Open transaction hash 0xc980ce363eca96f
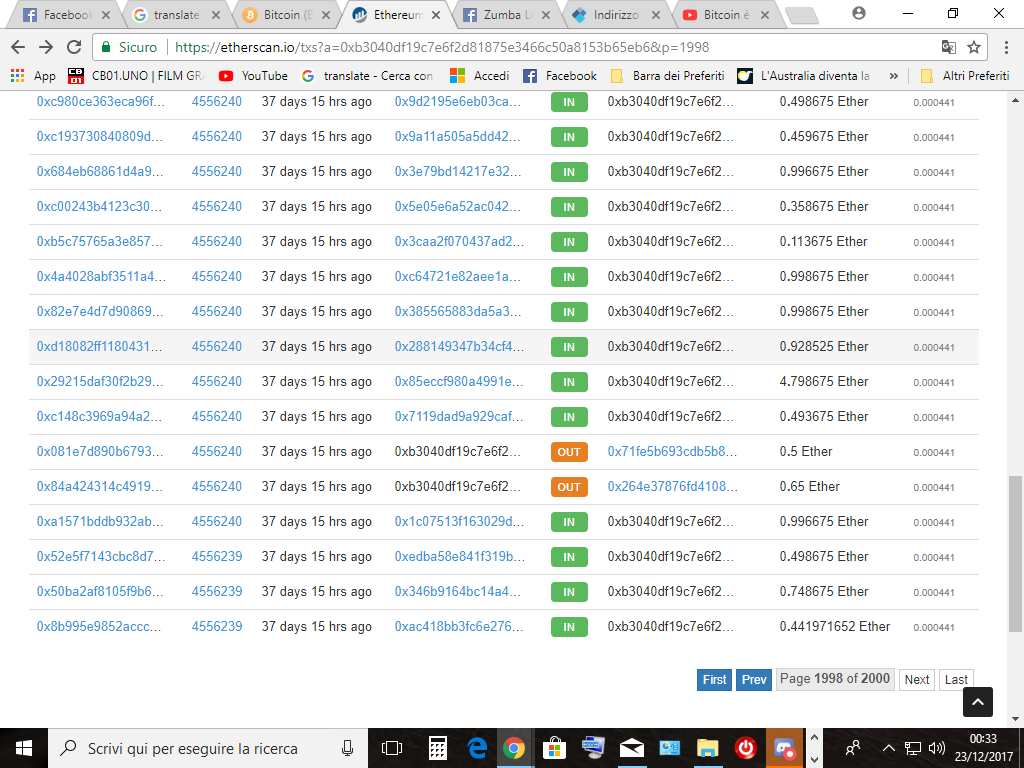Screen dimensions: 1024x768 click(100, 101)
